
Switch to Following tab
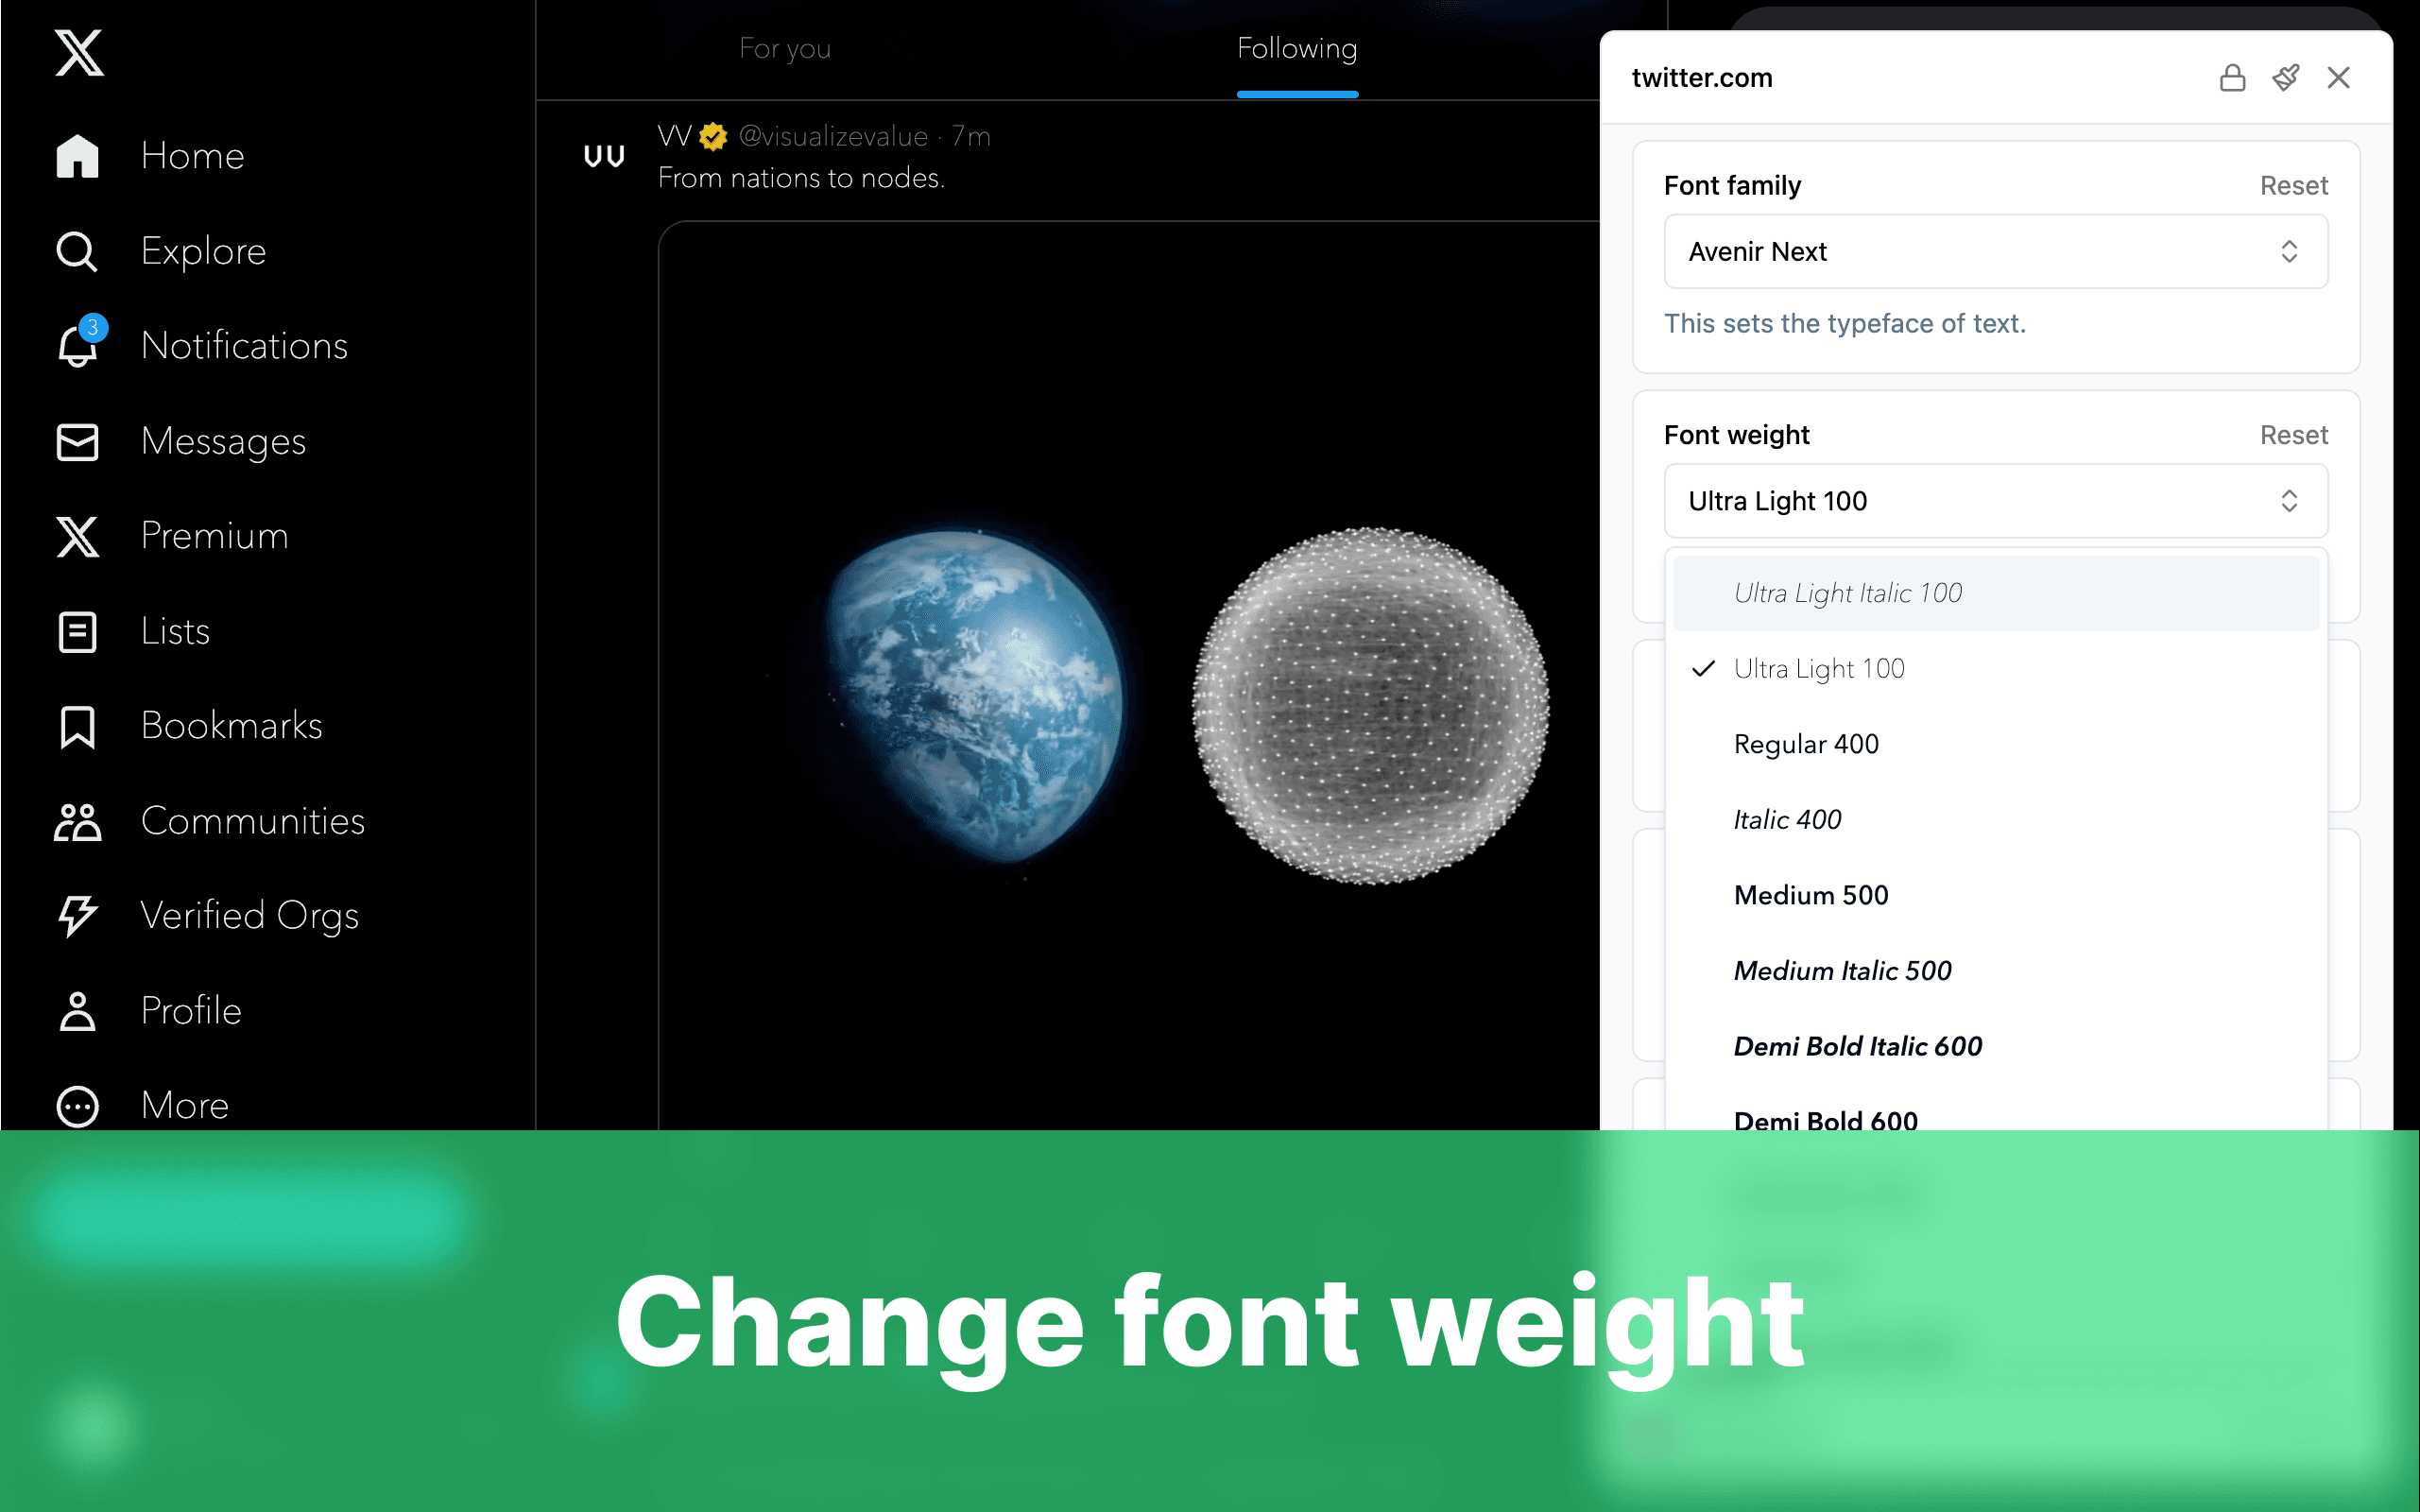(x=1297, y=47)
